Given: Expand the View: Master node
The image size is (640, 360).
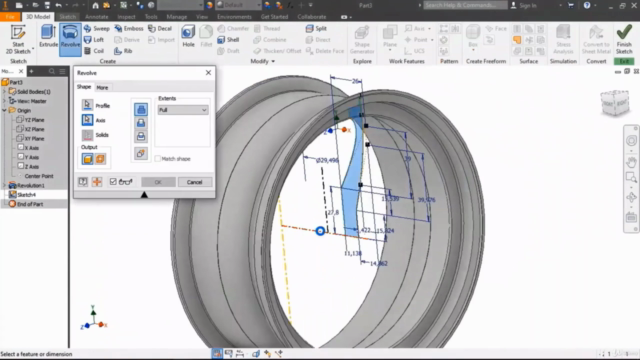Looking at the screenshot, I should coord(4,101).
